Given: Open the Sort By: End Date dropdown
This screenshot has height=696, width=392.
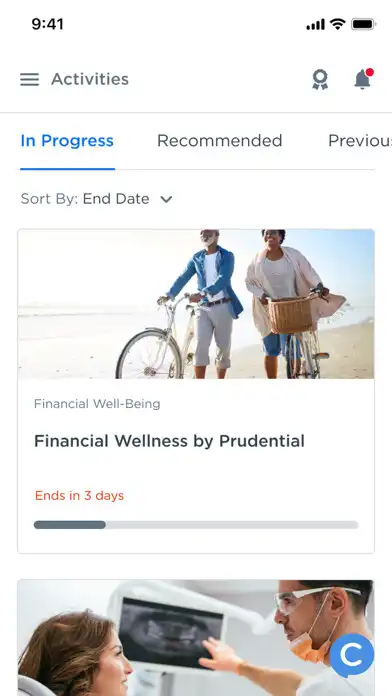Looking at the screenshot, I should coord(96,199).
